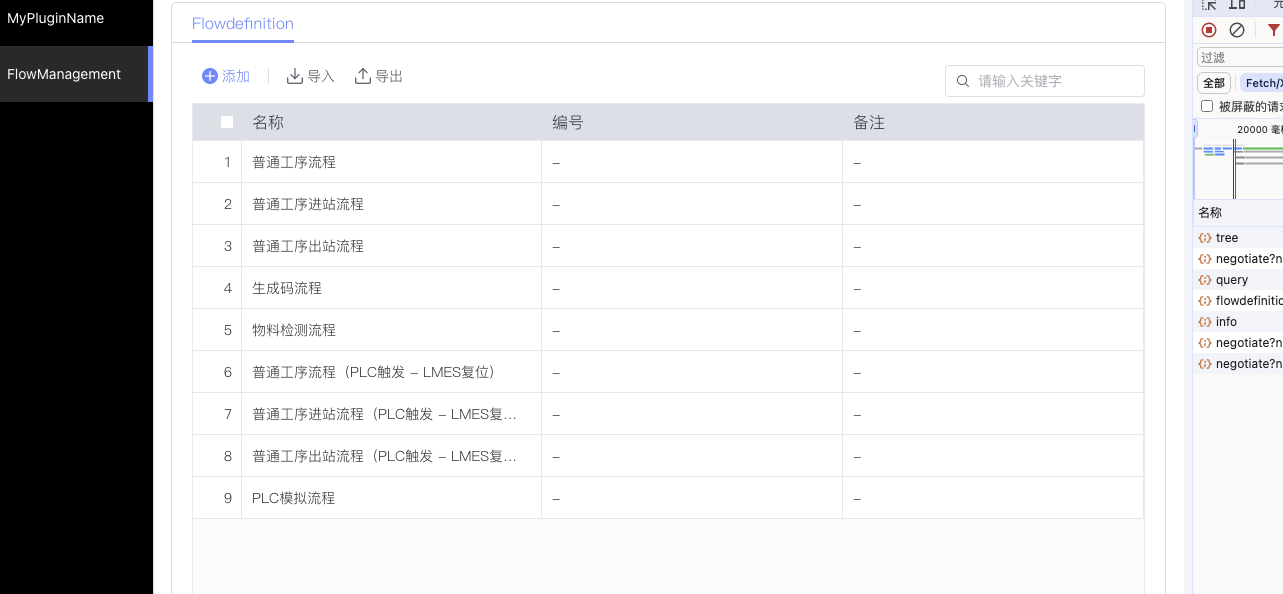1283x594 pixels.
Task: Click the 请输入关键字 search input field
Action: (x=1055, y=81)
